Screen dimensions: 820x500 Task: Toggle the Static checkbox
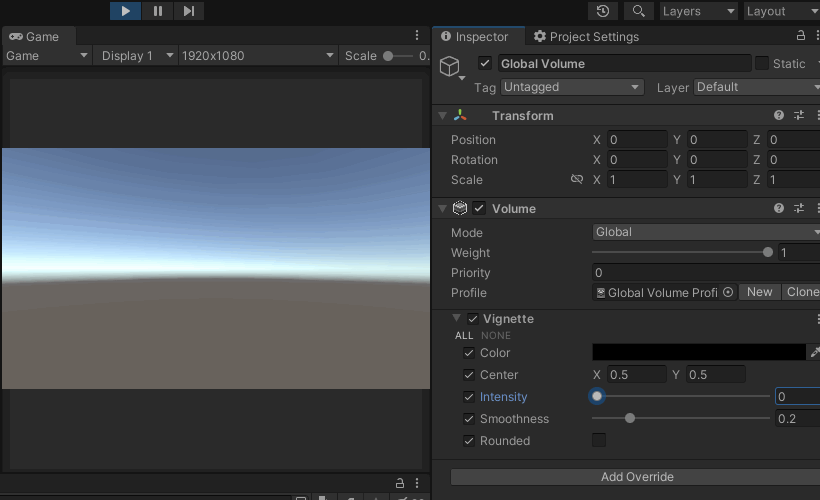(762, 64)
